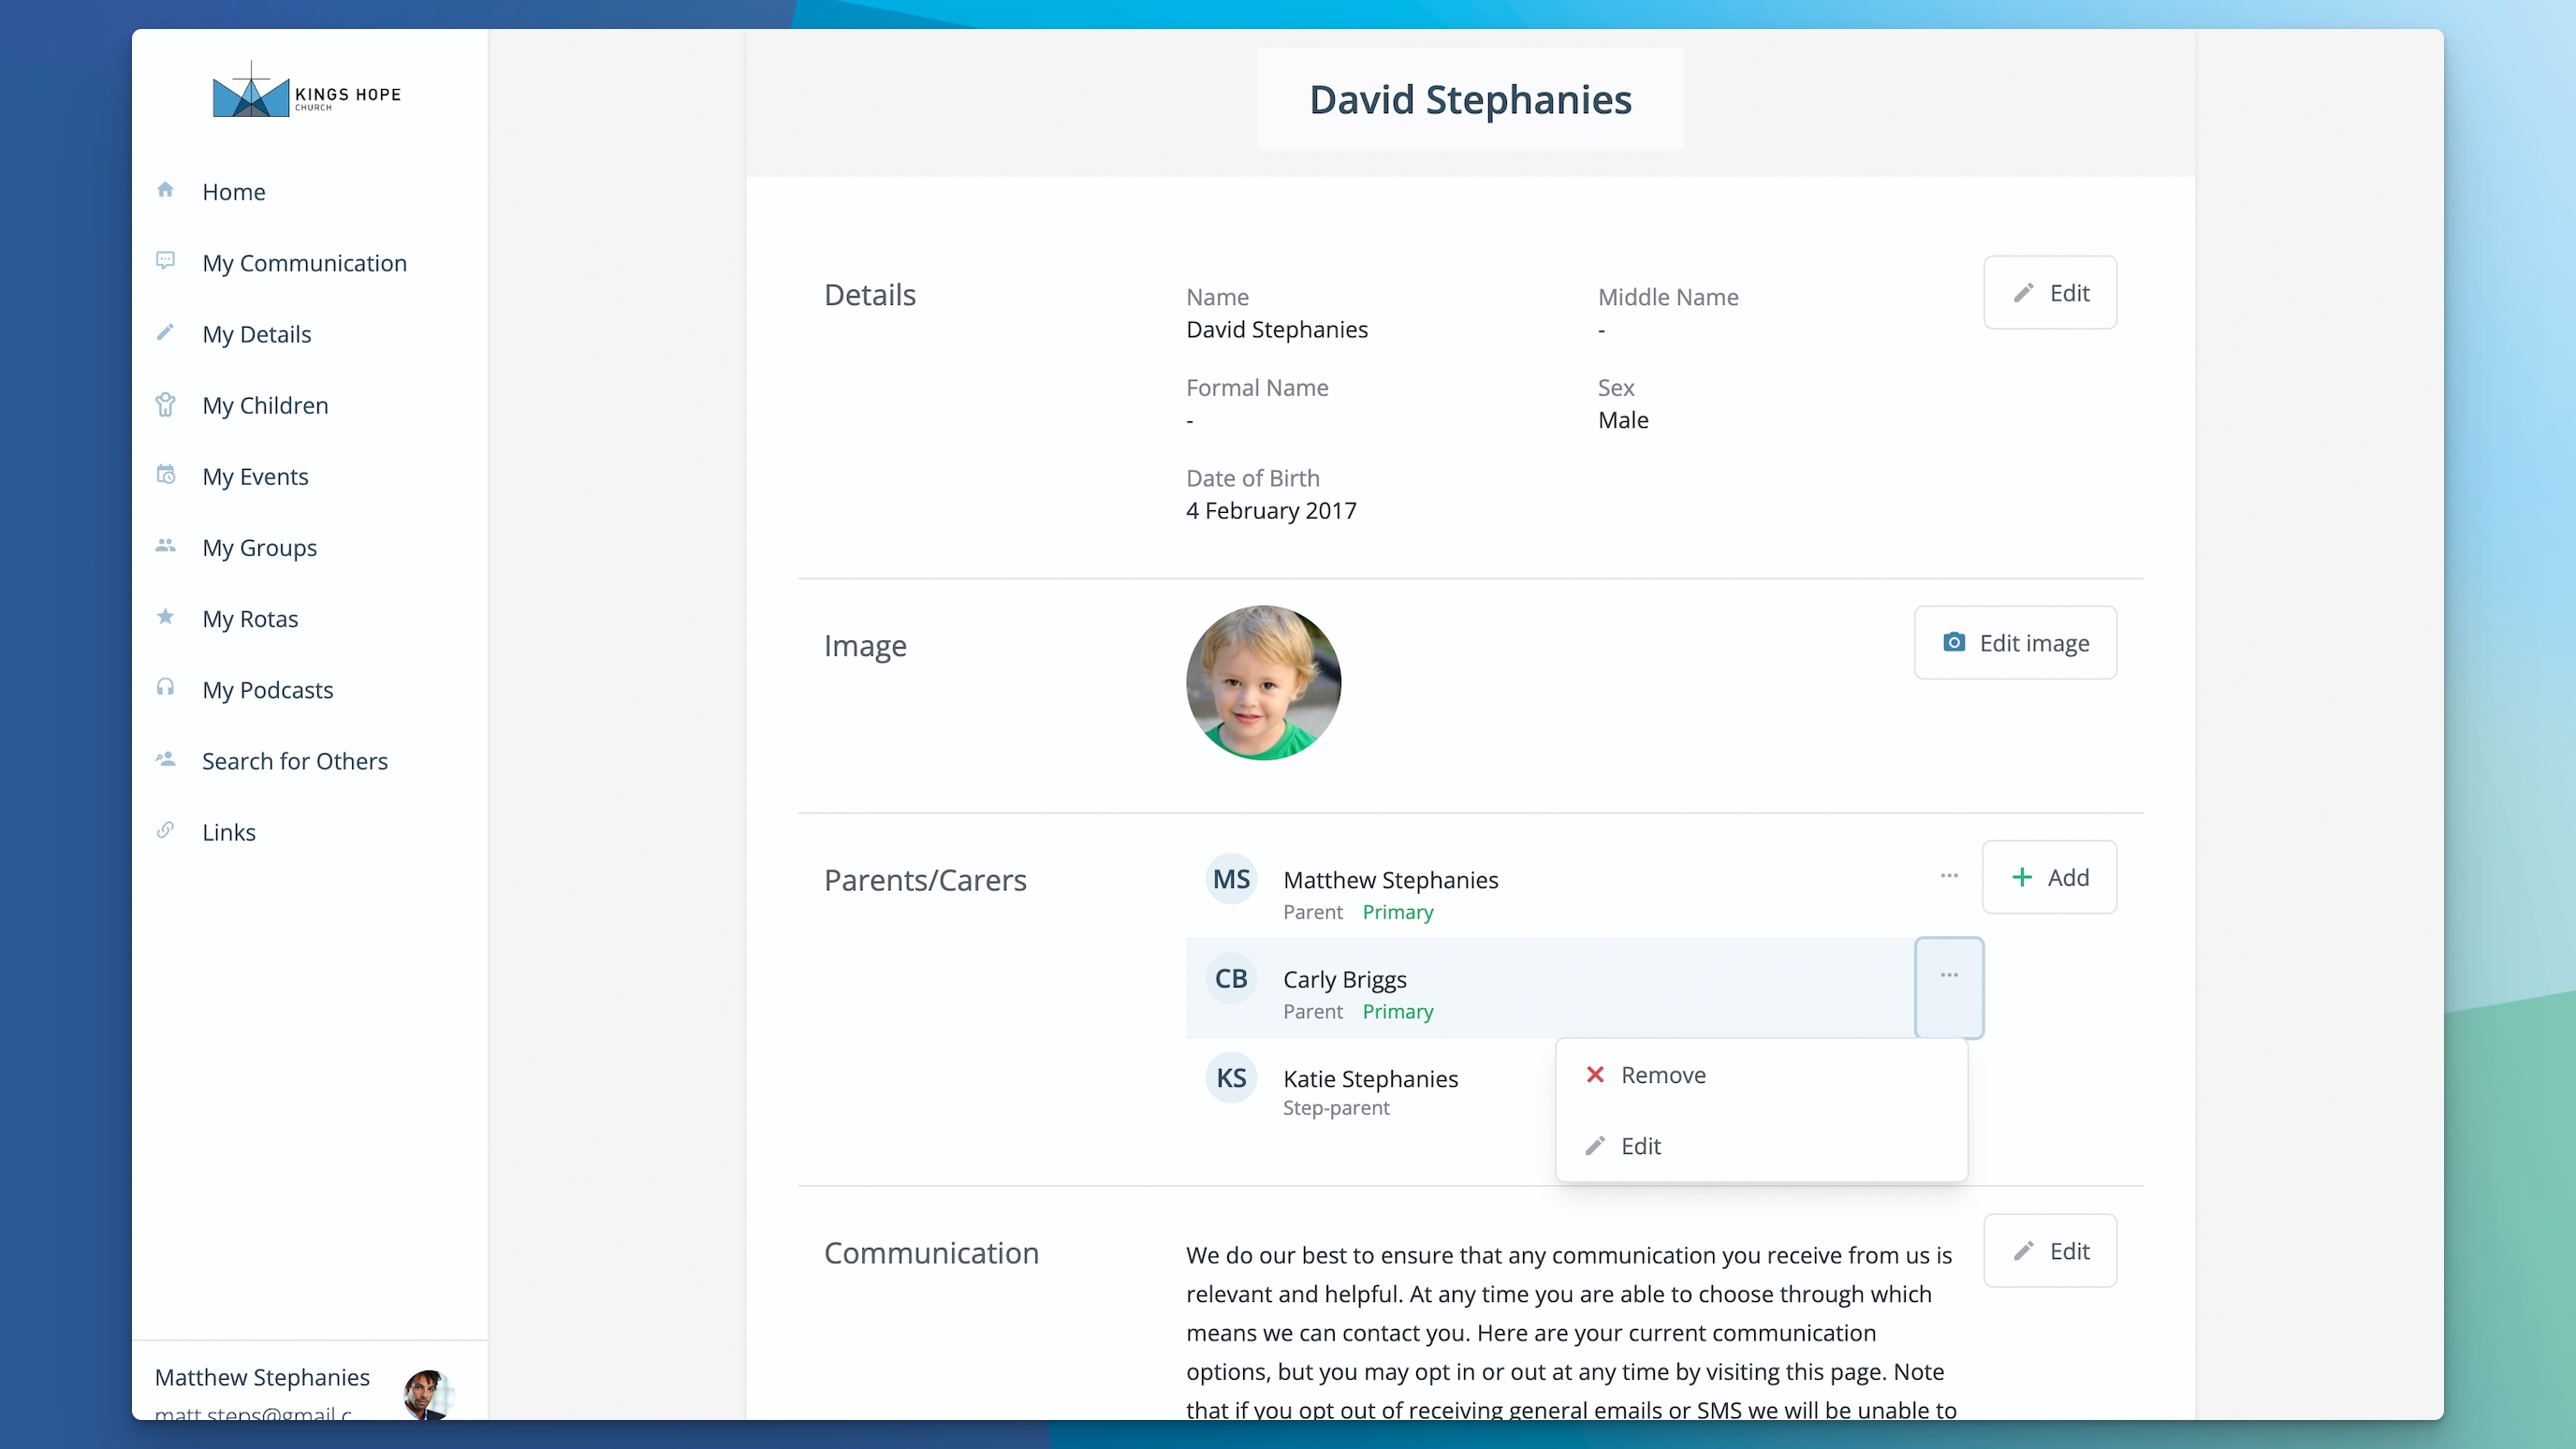This screenshot has width=2576, height=1449.
Task: Toggle the options menu for Carly Briggs
Action: pos(1949,988)
